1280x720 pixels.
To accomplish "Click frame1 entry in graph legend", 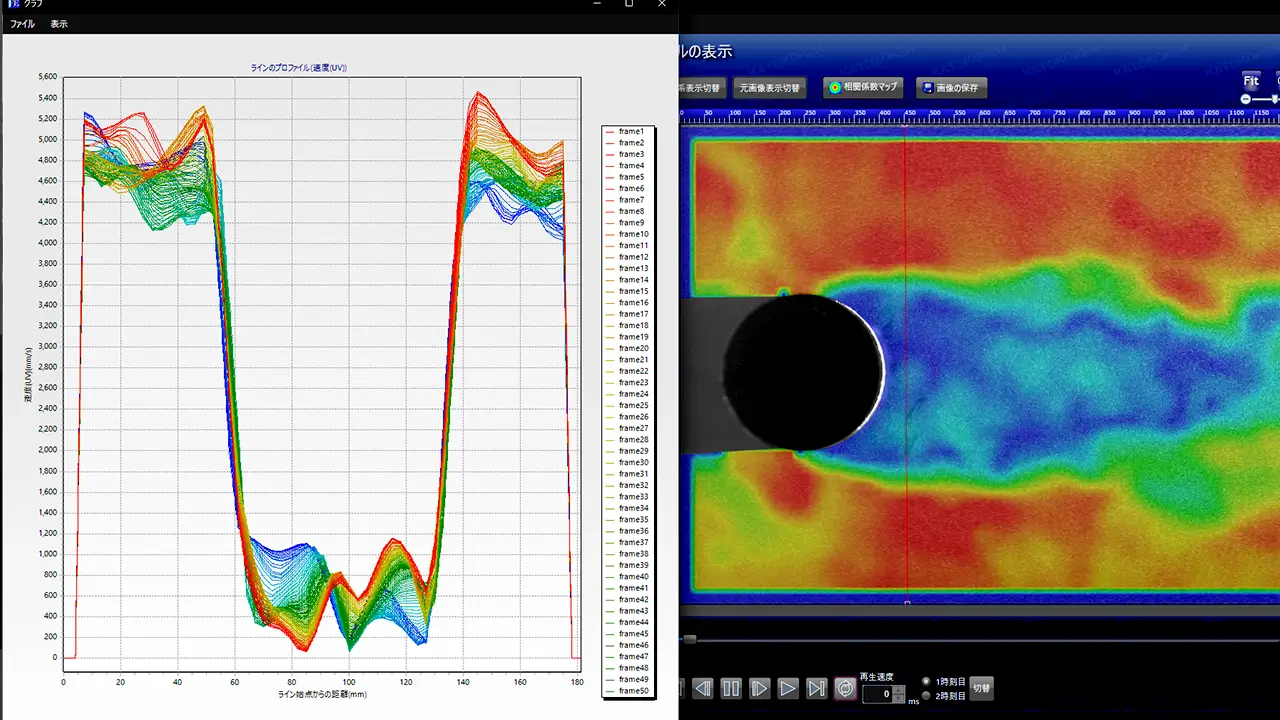I will pos(630,132).
